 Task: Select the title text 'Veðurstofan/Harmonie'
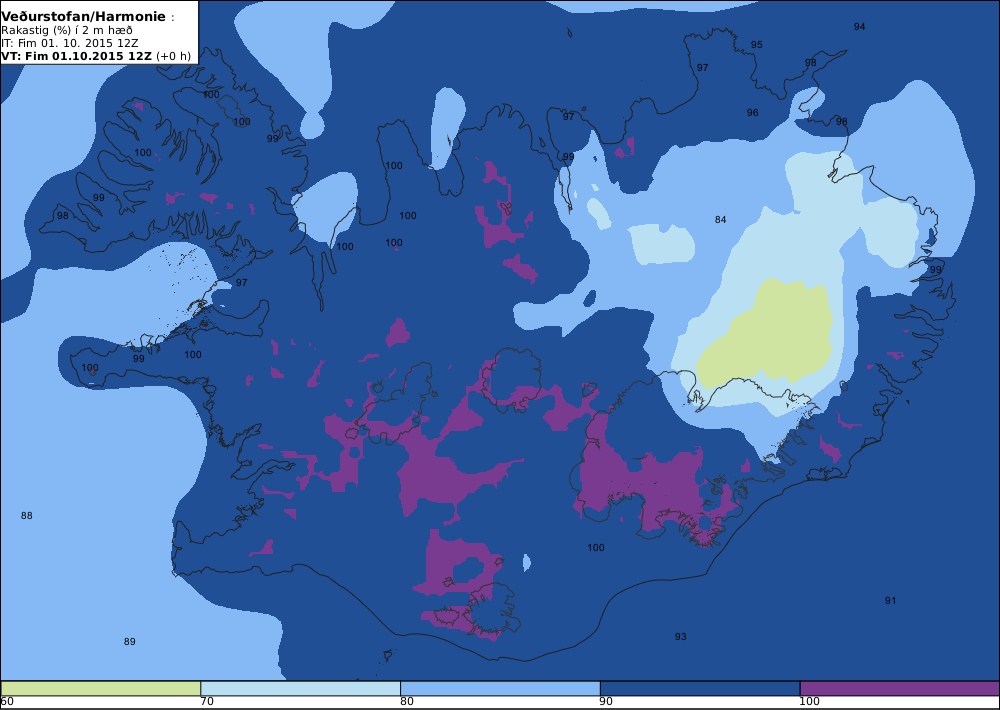(x=84, y=17)
